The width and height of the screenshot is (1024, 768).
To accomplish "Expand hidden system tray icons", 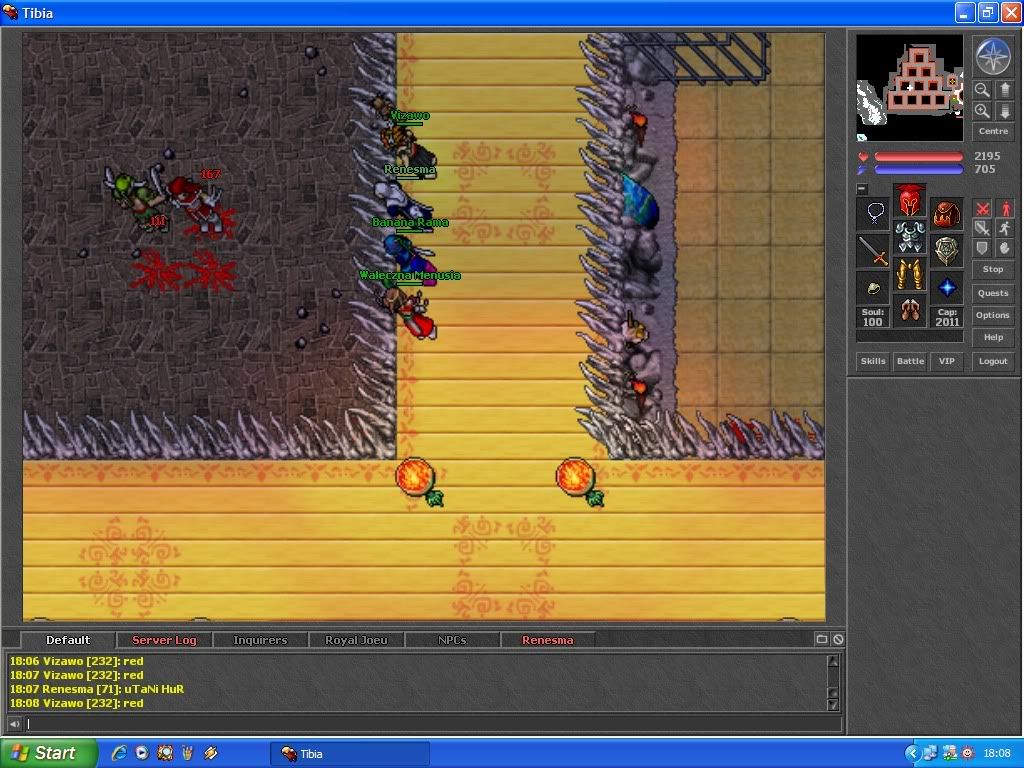I will (912, 753).
